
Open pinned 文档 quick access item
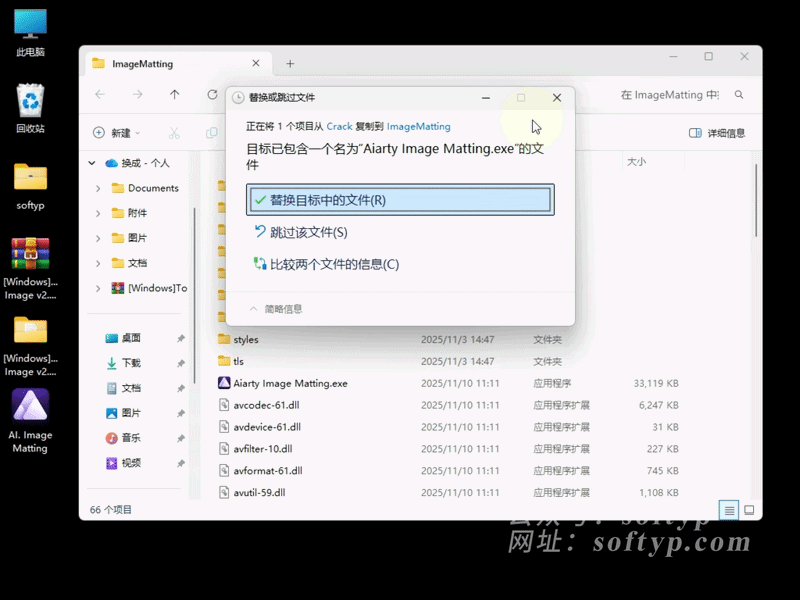pos(122,388)
